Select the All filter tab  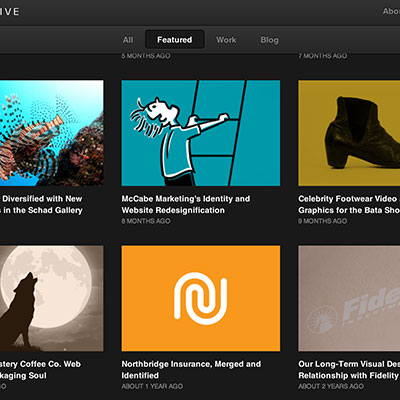pos(128,40)
